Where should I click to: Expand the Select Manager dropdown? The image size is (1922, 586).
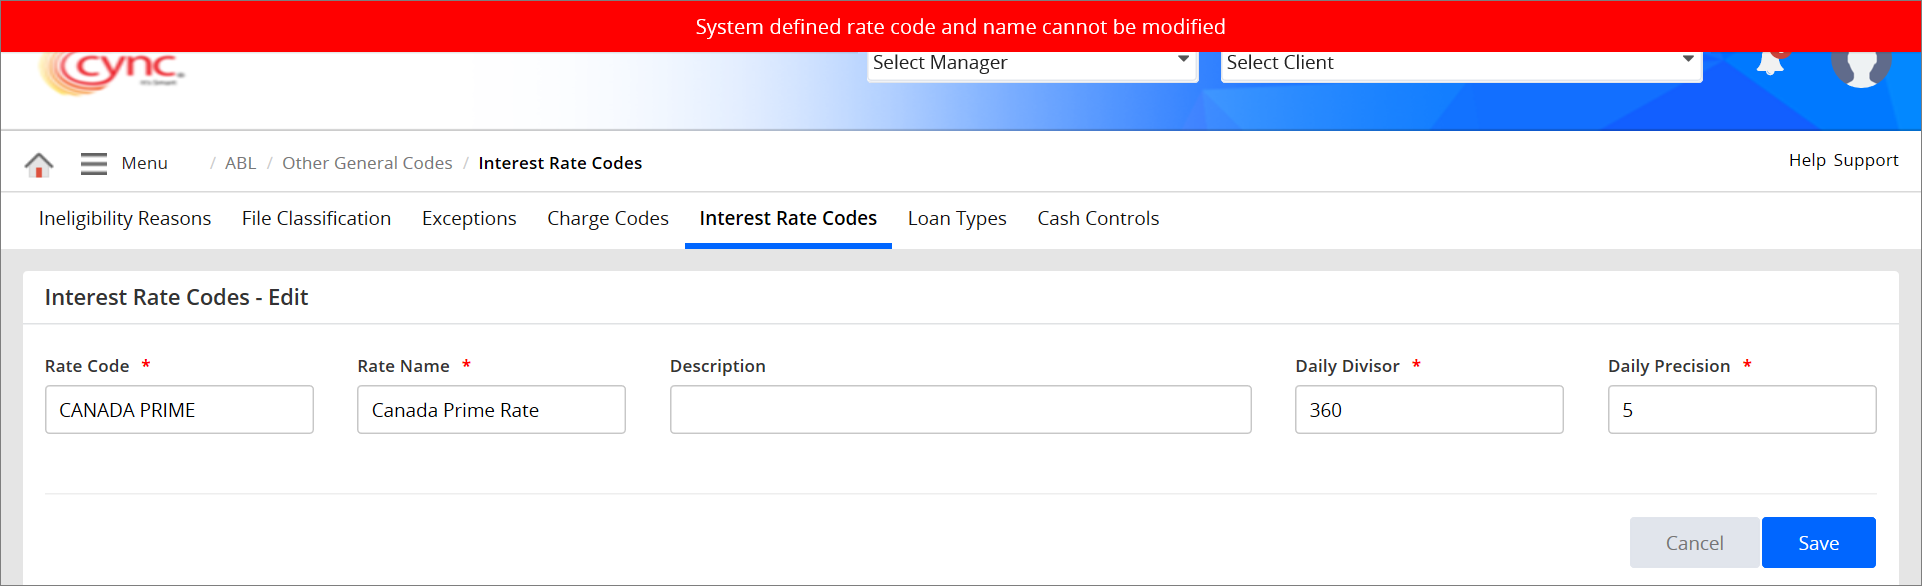pos(1032,63)
